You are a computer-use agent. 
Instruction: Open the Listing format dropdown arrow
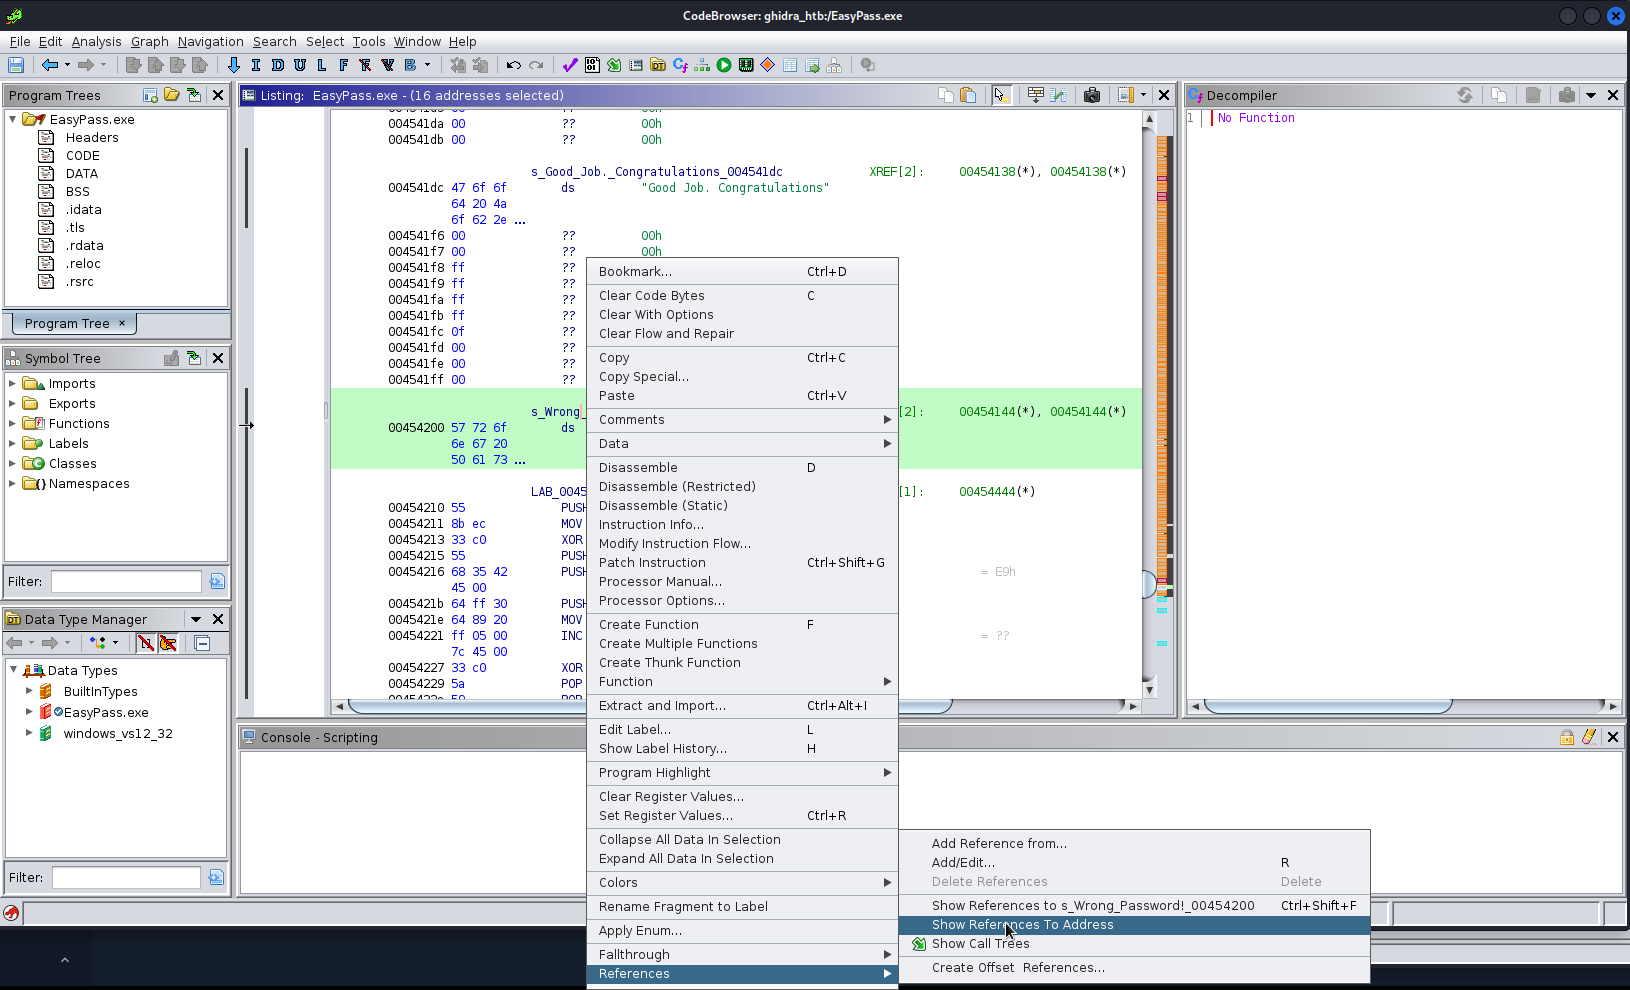tap(1143, 95)
